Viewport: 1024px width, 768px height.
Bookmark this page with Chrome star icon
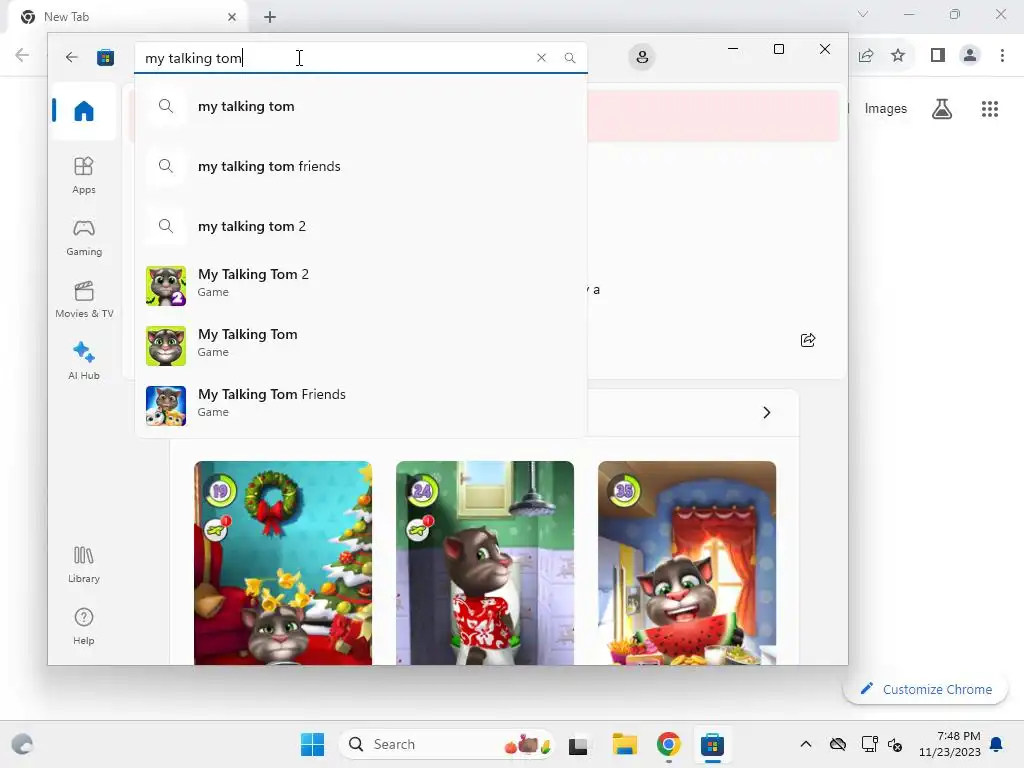point(898,56)
